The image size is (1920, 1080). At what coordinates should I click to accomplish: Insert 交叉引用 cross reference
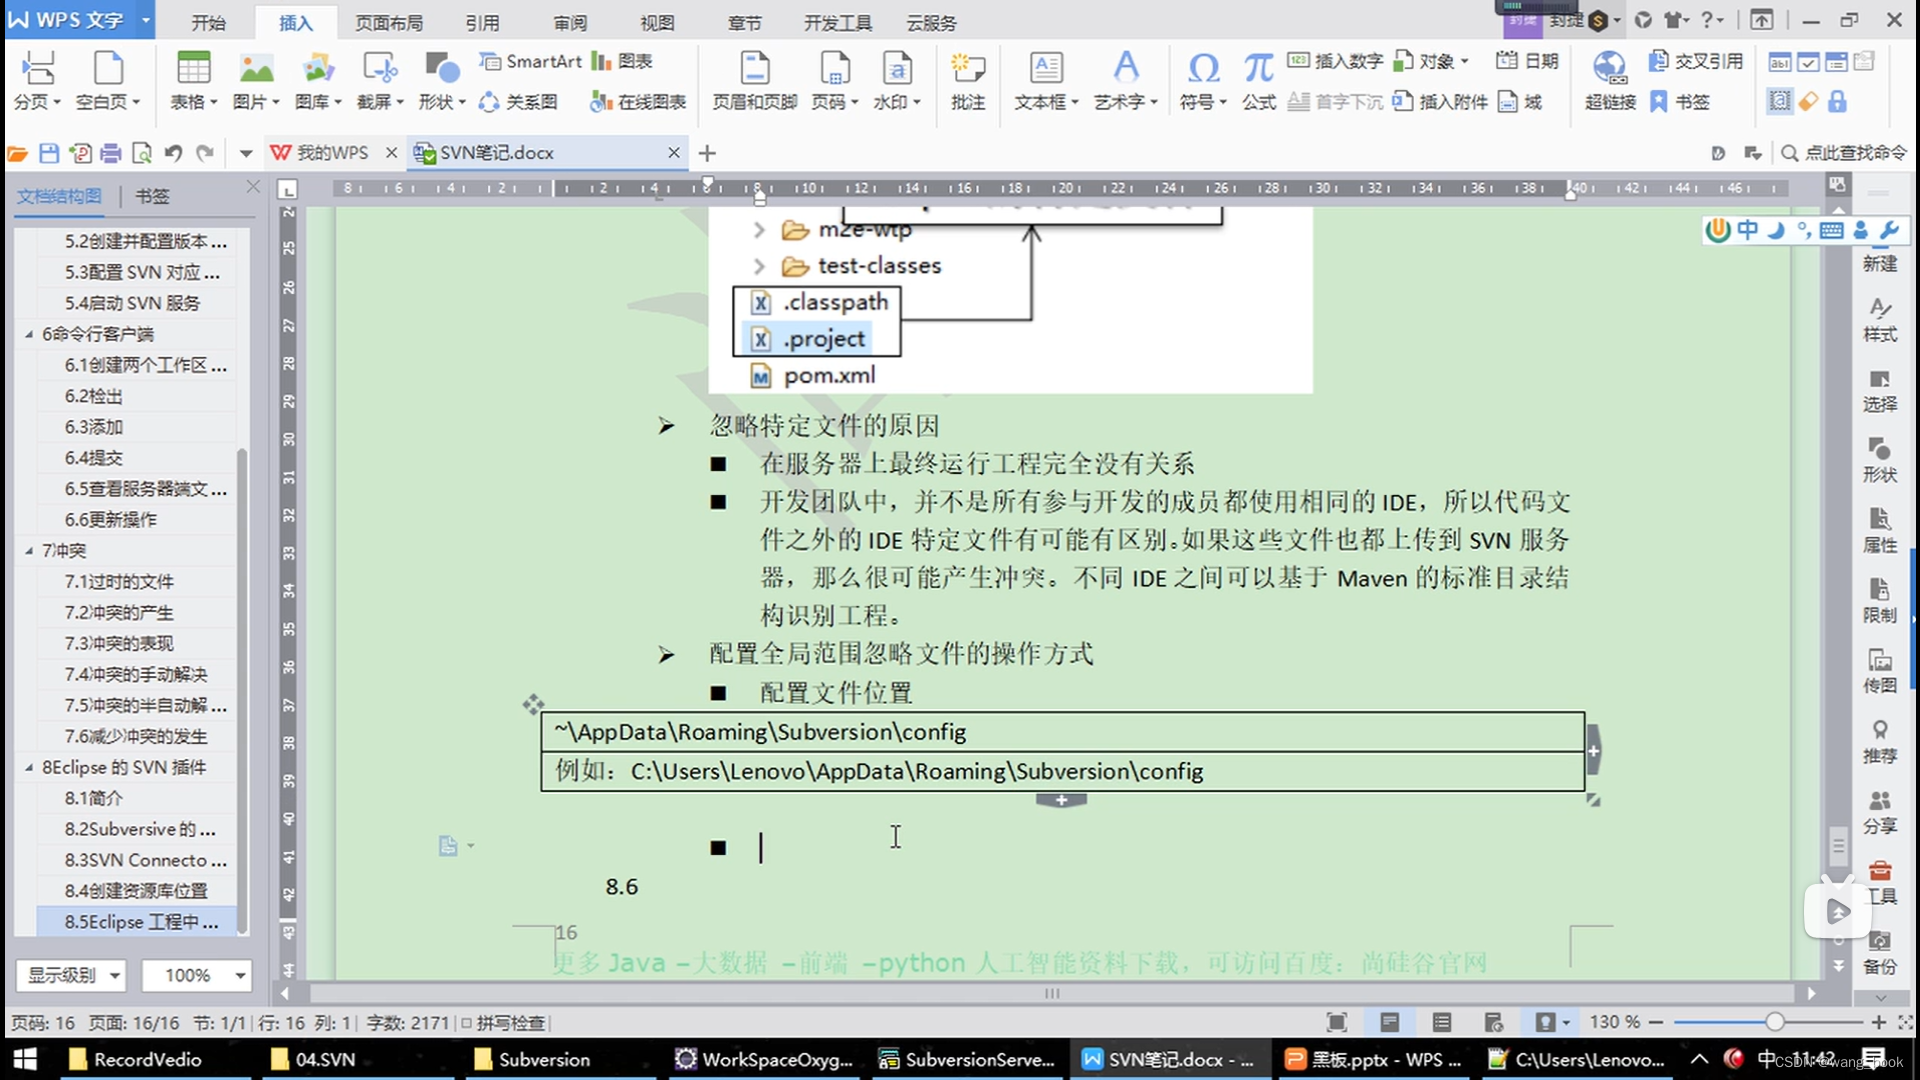point(1696,61)
